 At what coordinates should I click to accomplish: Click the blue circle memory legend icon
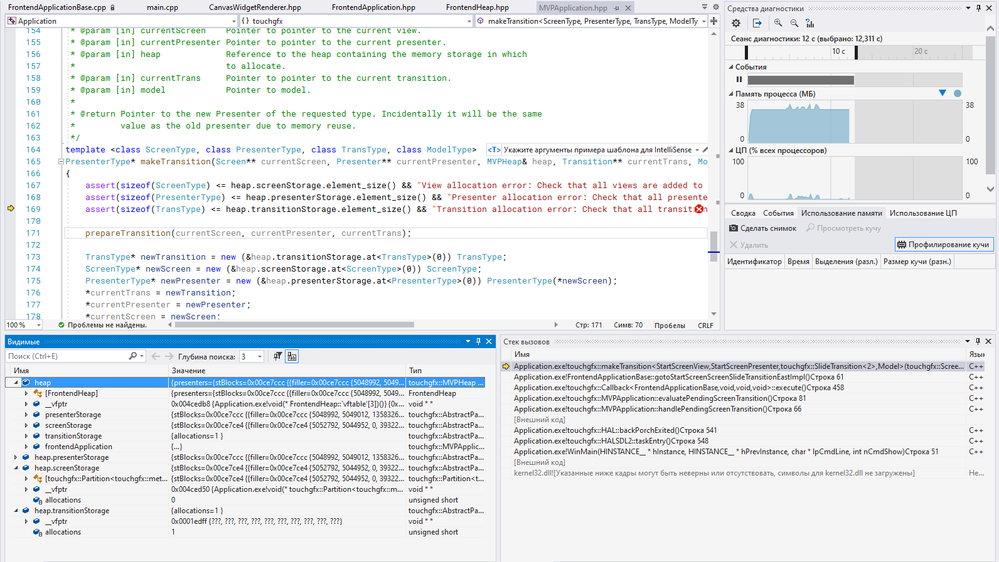(x=957, y=94)
